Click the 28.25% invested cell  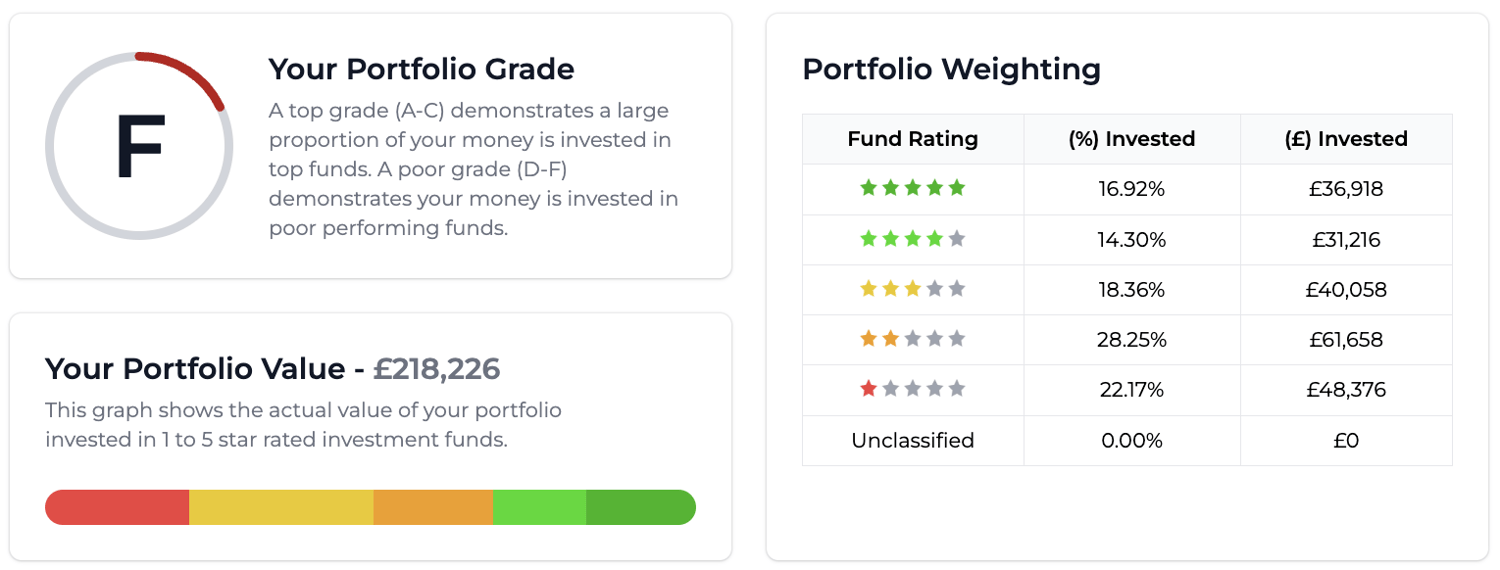point(1131,339)
